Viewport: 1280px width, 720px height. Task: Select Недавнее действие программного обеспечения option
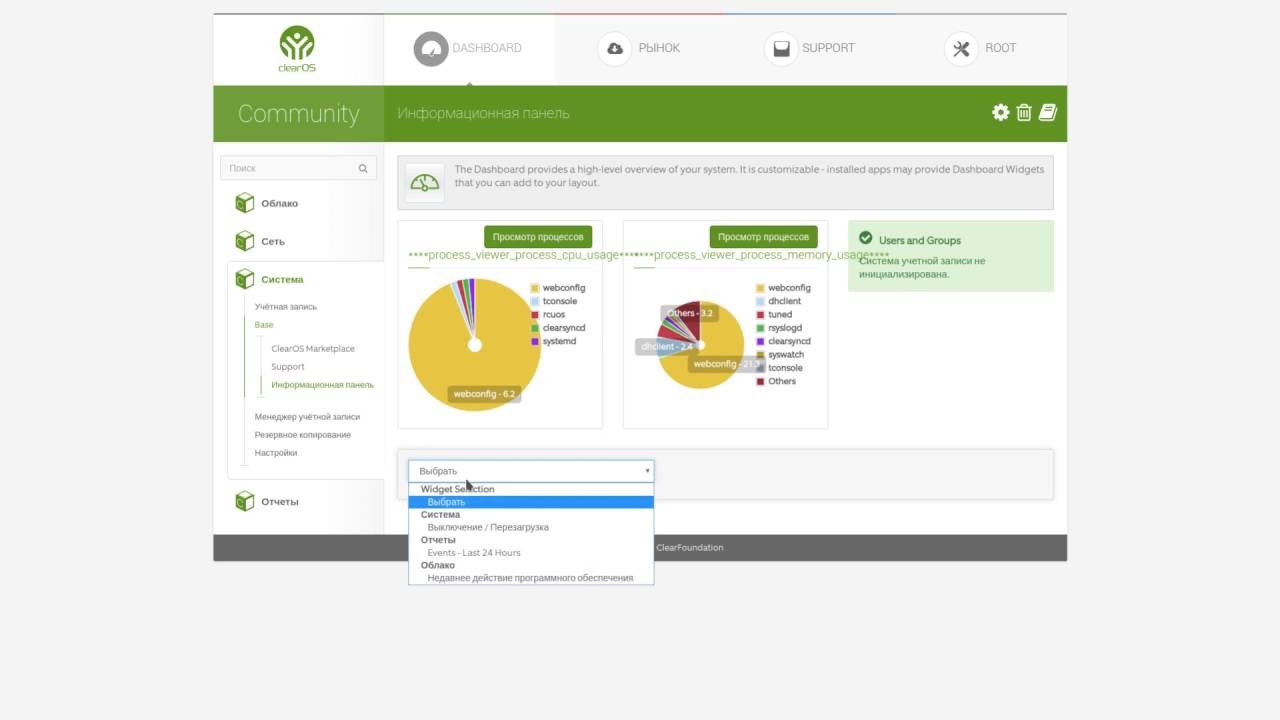point(530,578)
